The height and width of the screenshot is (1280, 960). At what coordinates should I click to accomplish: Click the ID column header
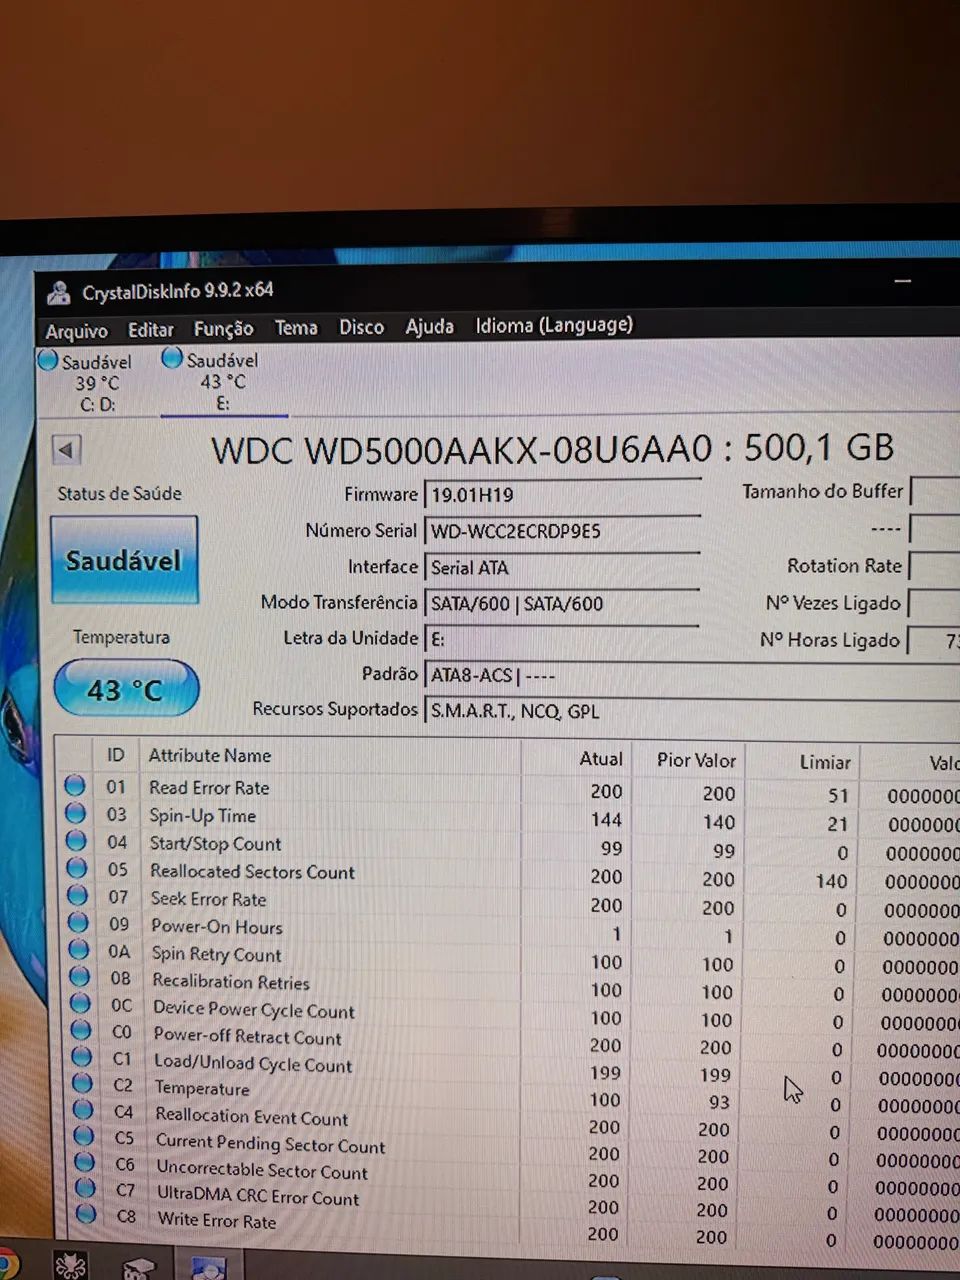[116, 755]
